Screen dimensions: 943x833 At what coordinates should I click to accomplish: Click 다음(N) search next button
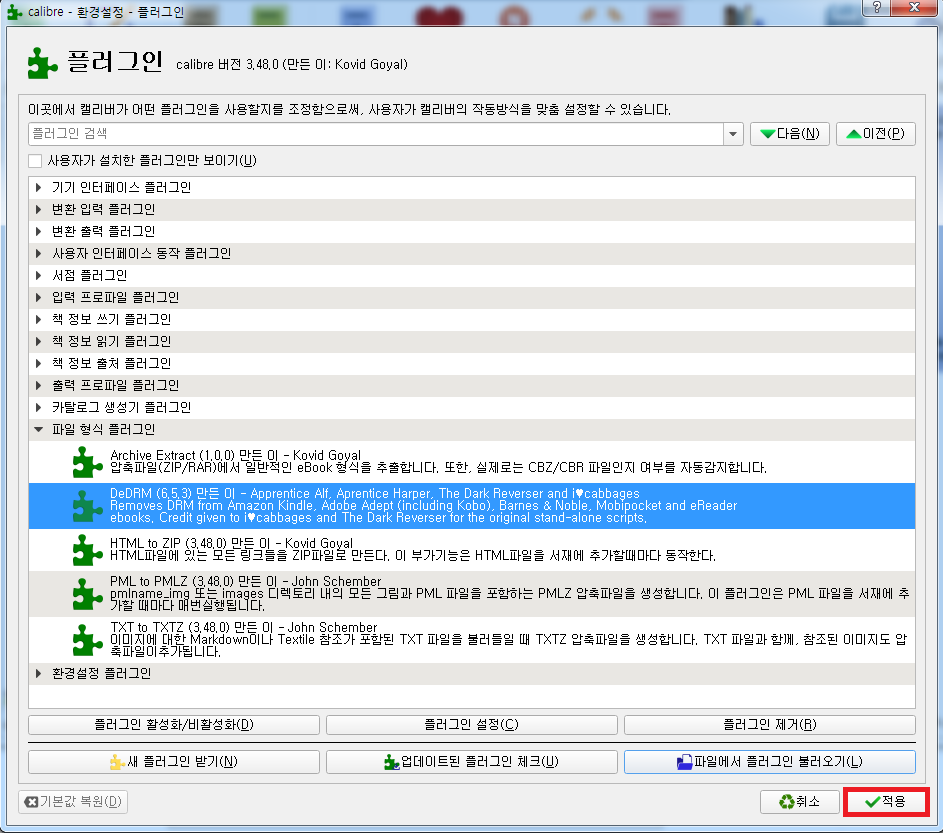[790, 134]
